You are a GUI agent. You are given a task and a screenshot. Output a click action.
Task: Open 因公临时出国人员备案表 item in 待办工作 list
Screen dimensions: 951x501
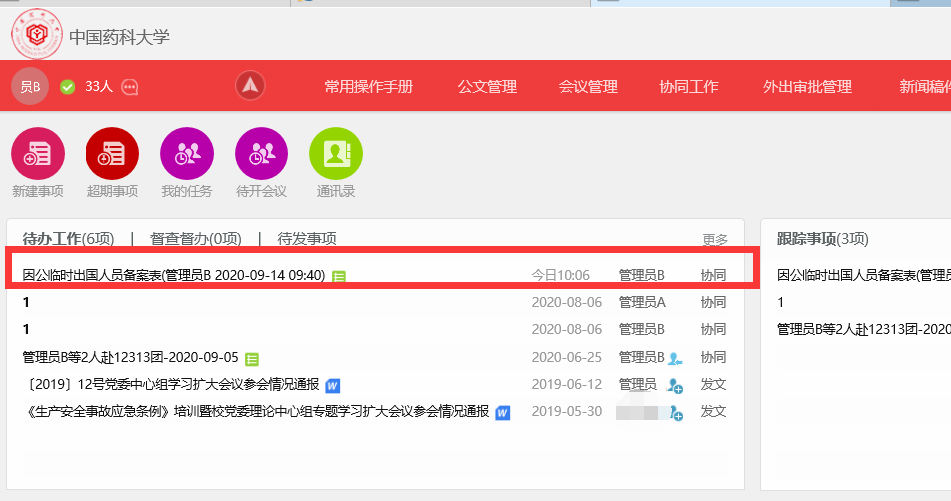[x=173, y=275]
